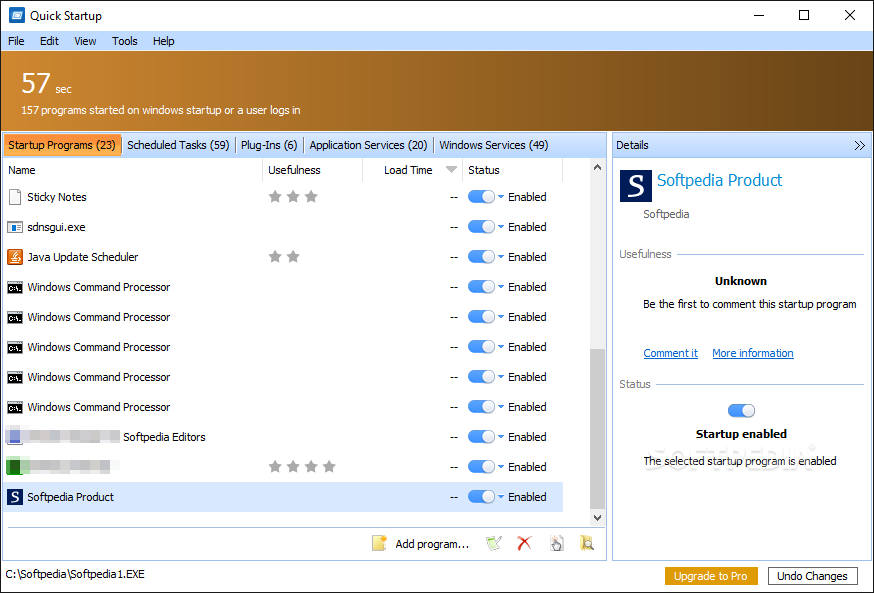874x593 pixels.
Task: Collapse the Details panel with double chevron
Action: 860,145
